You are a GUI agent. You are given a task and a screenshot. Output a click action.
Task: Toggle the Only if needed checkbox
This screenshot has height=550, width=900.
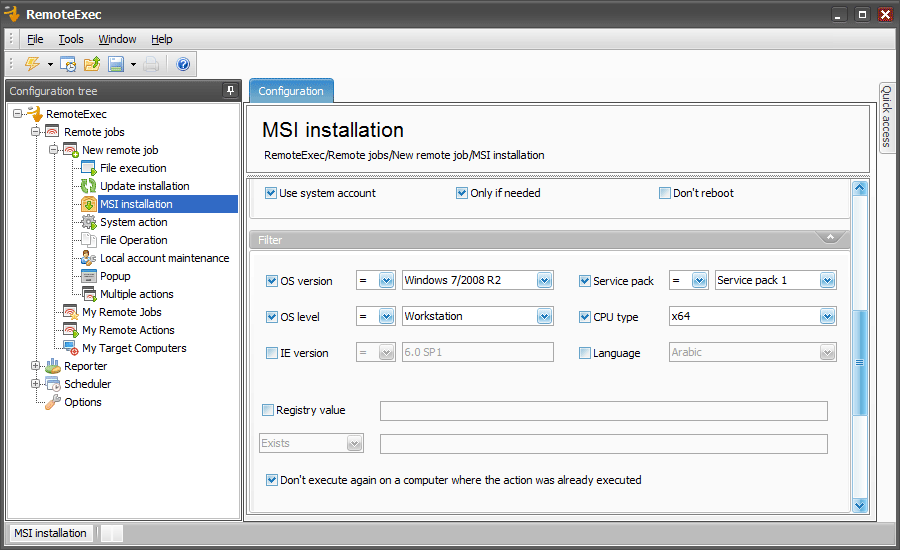pos(461,193)
